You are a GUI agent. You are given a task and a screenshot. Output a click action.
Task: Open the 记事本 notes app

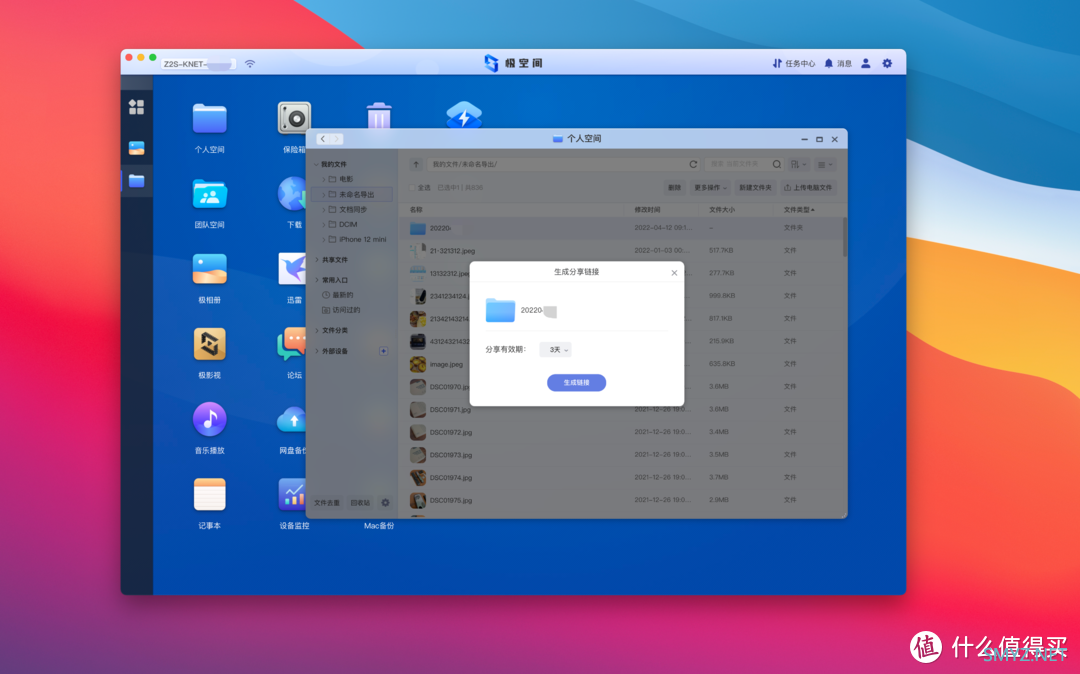point(209,494)
